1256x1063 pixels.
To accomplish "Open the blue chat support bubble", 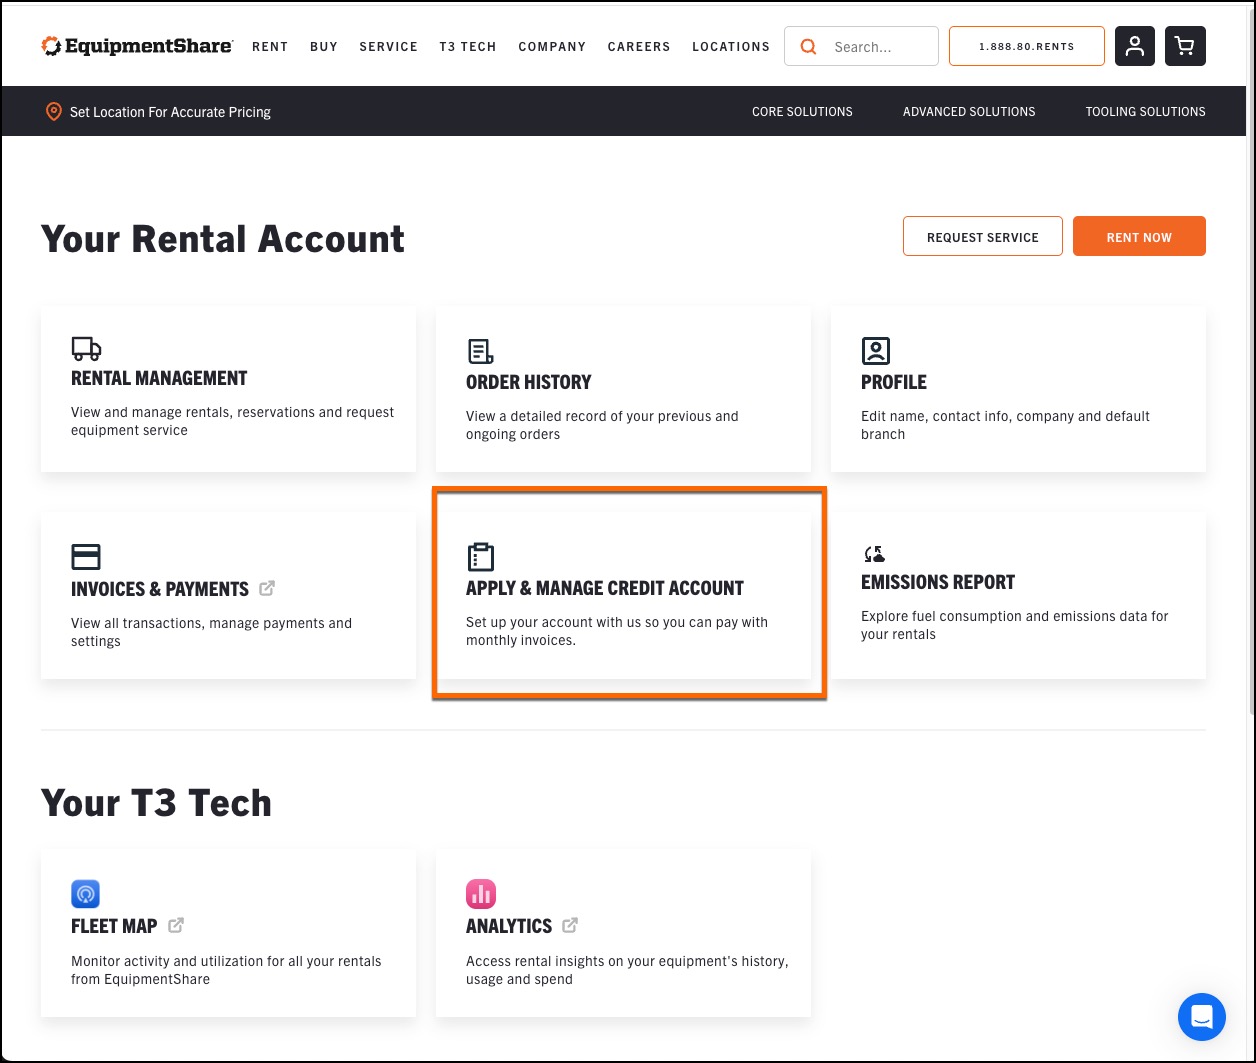I will (x=1201, y=1017).
